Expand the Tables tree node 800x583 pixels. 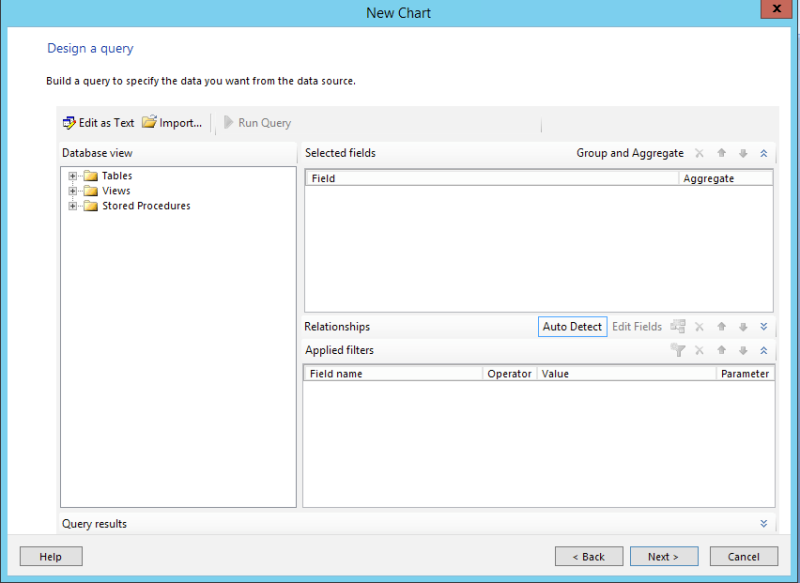tap(70, 175)
